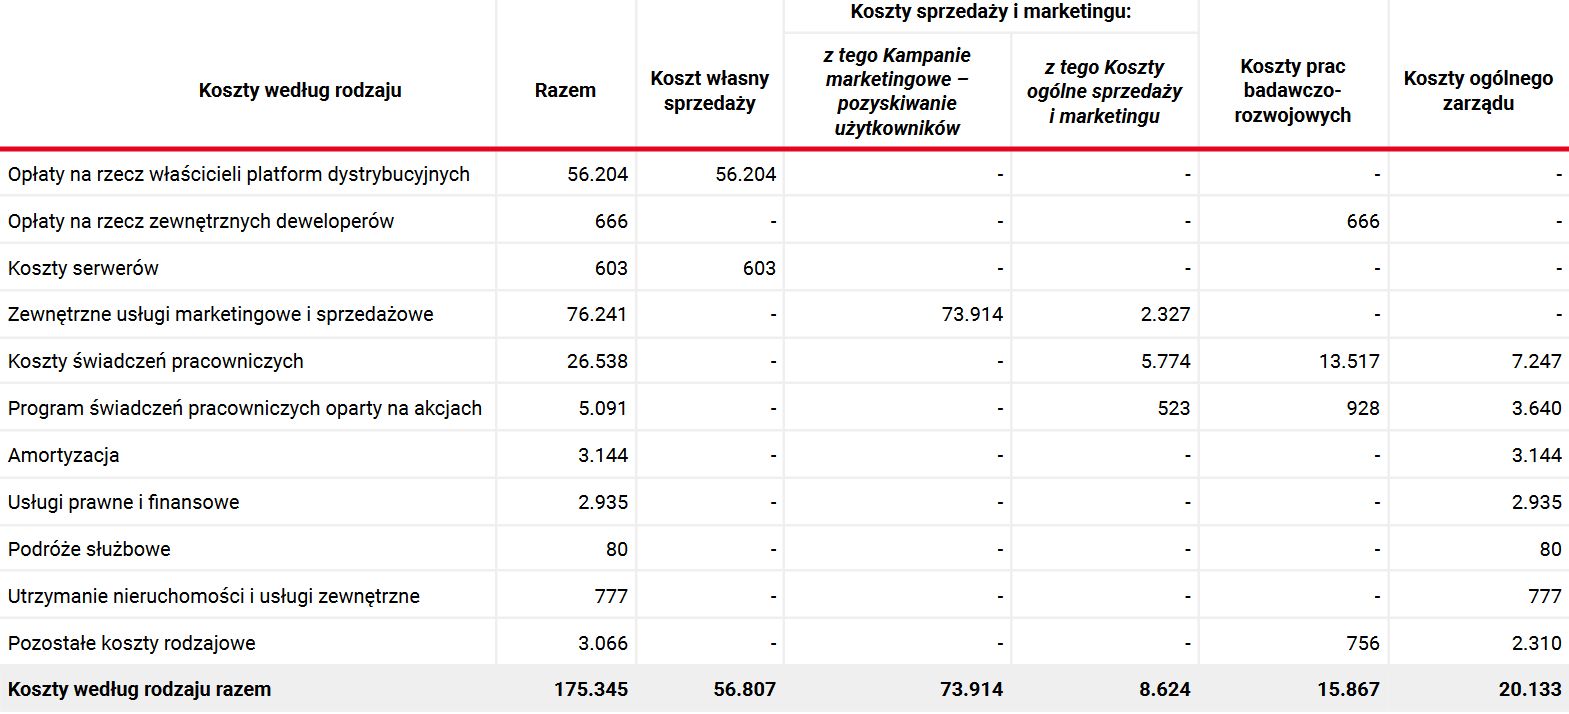Select the 2.310 value
The image size is (1569, 714).
coord(1536,643)
